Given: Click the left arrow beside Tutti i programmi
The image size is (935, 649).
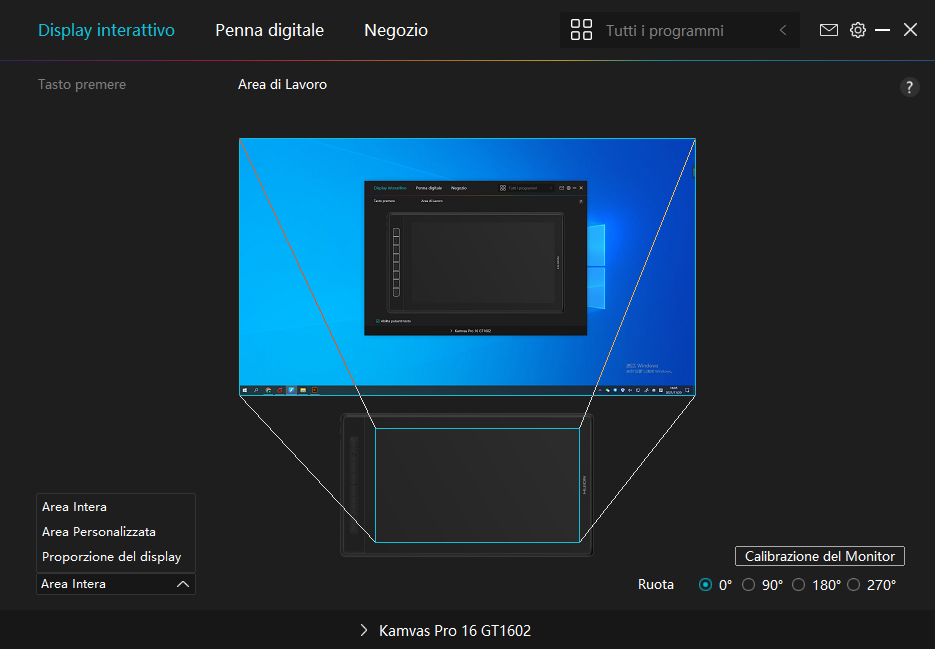Looking at the screenshot, I should coord(782,30).
